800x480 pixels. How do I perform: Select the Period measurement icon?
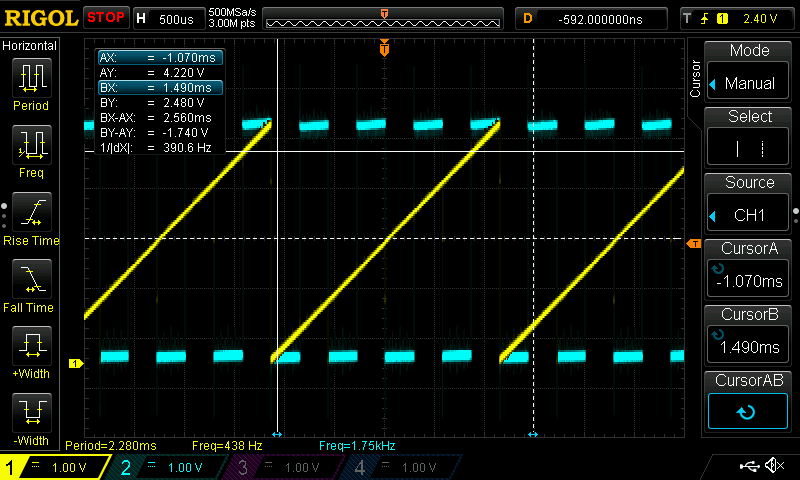point(31,84)
